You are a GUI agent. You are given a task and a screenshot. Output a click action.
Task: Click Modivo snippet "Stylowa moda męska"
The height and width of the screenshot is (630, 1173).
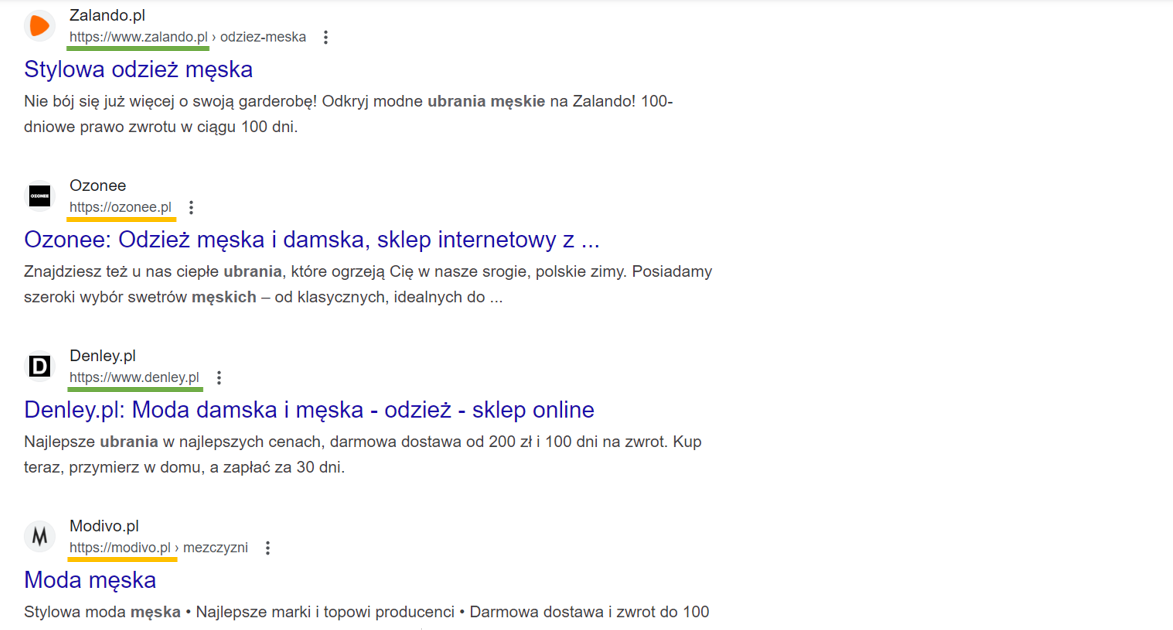pyautogui.click(x=367, y=612)
